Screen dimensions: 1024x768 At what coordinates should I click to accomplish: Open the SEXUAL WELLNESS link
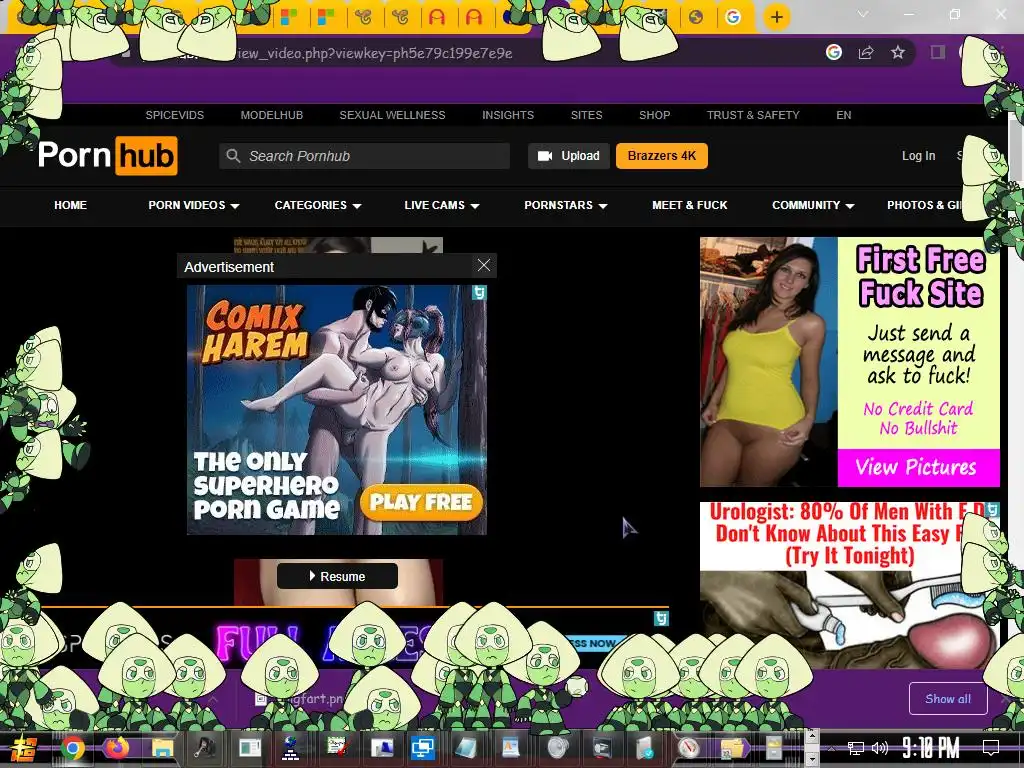392,115
